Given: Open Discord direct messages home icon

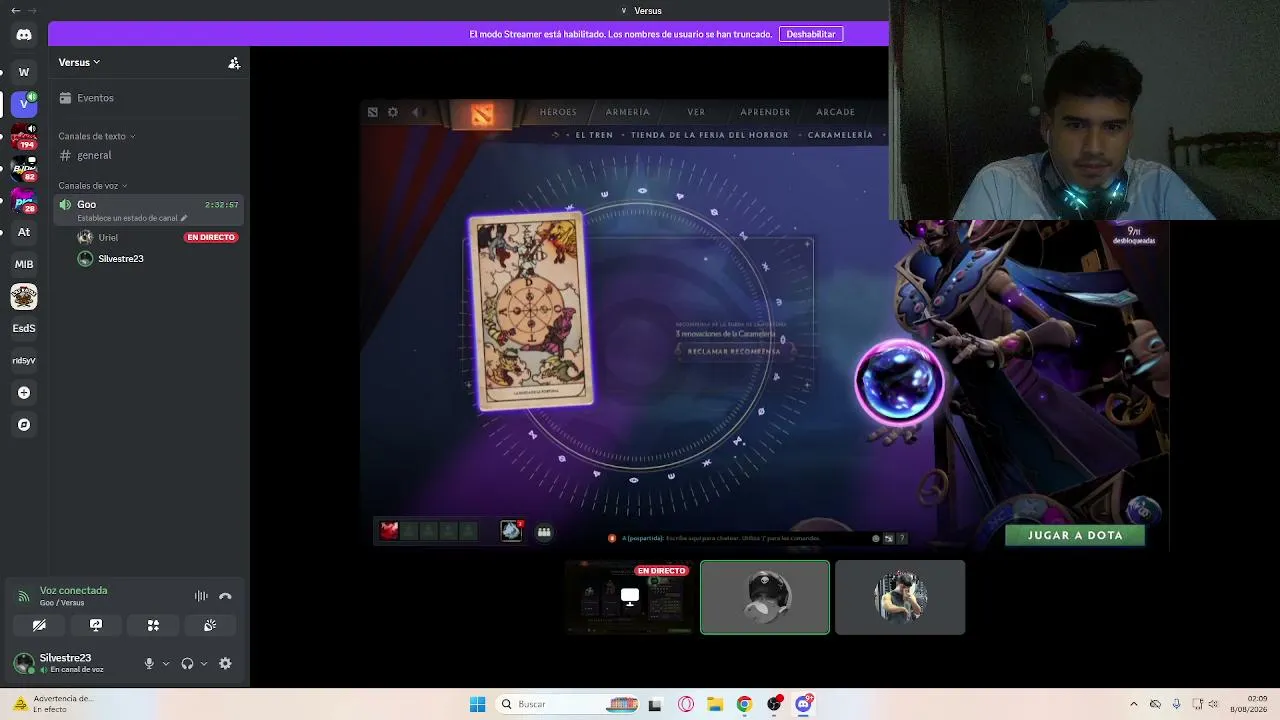Looking at the screenshot, I should point(24,35).
